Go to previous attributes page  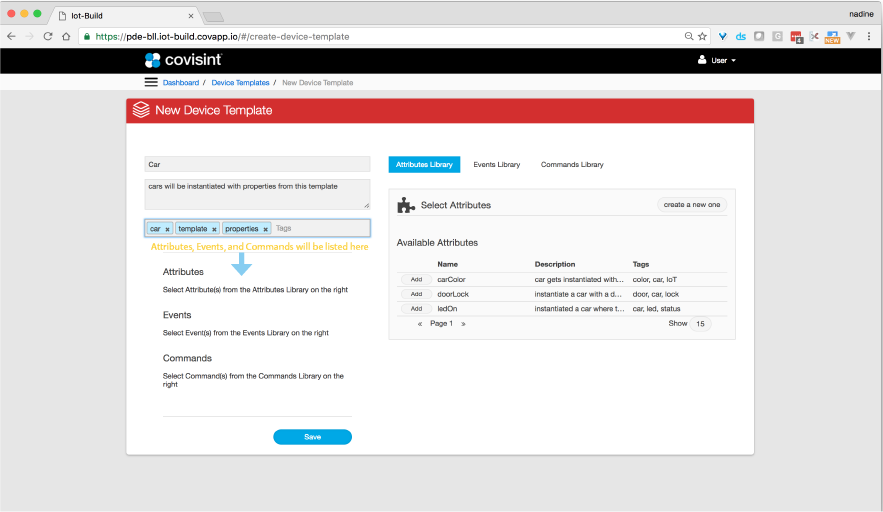pyautogui.click(x=420, y=324)
